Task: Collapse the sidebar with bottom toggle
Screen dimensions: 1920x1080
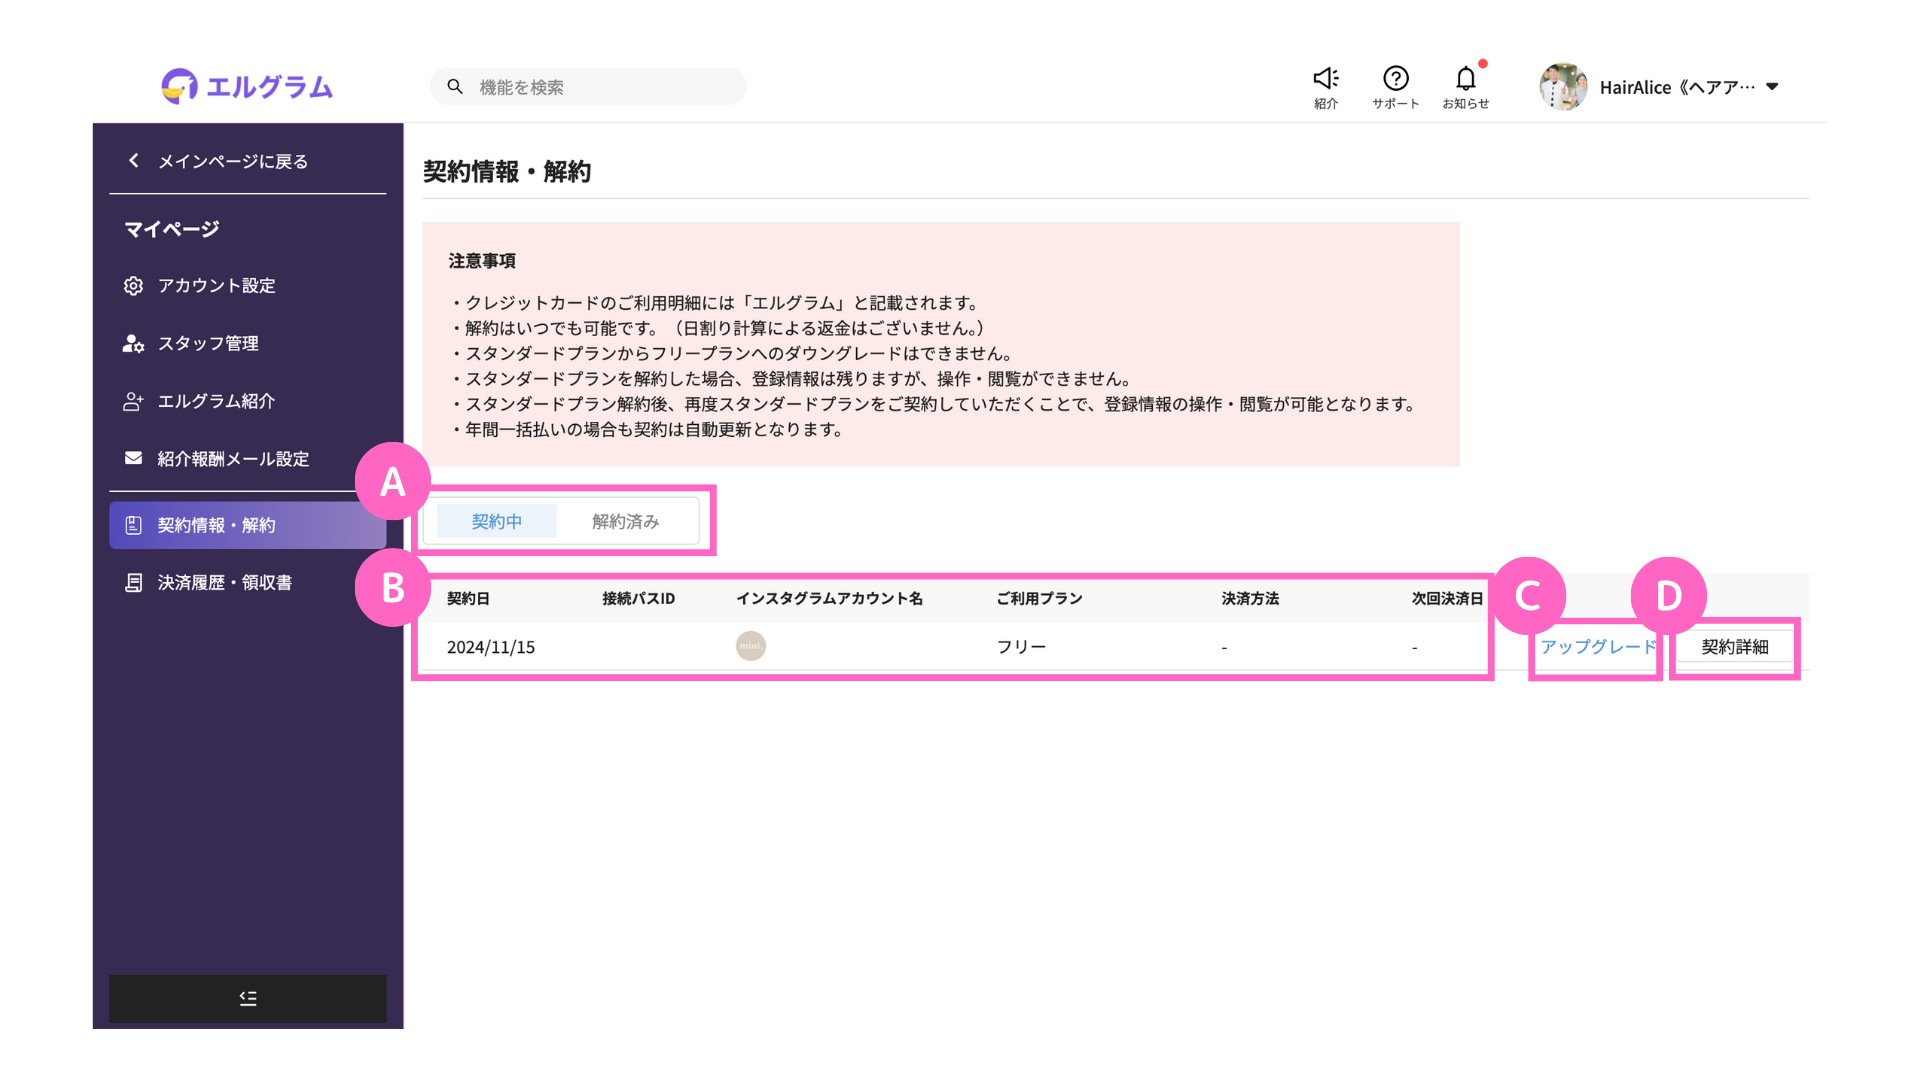Action: tap(247, 998)
